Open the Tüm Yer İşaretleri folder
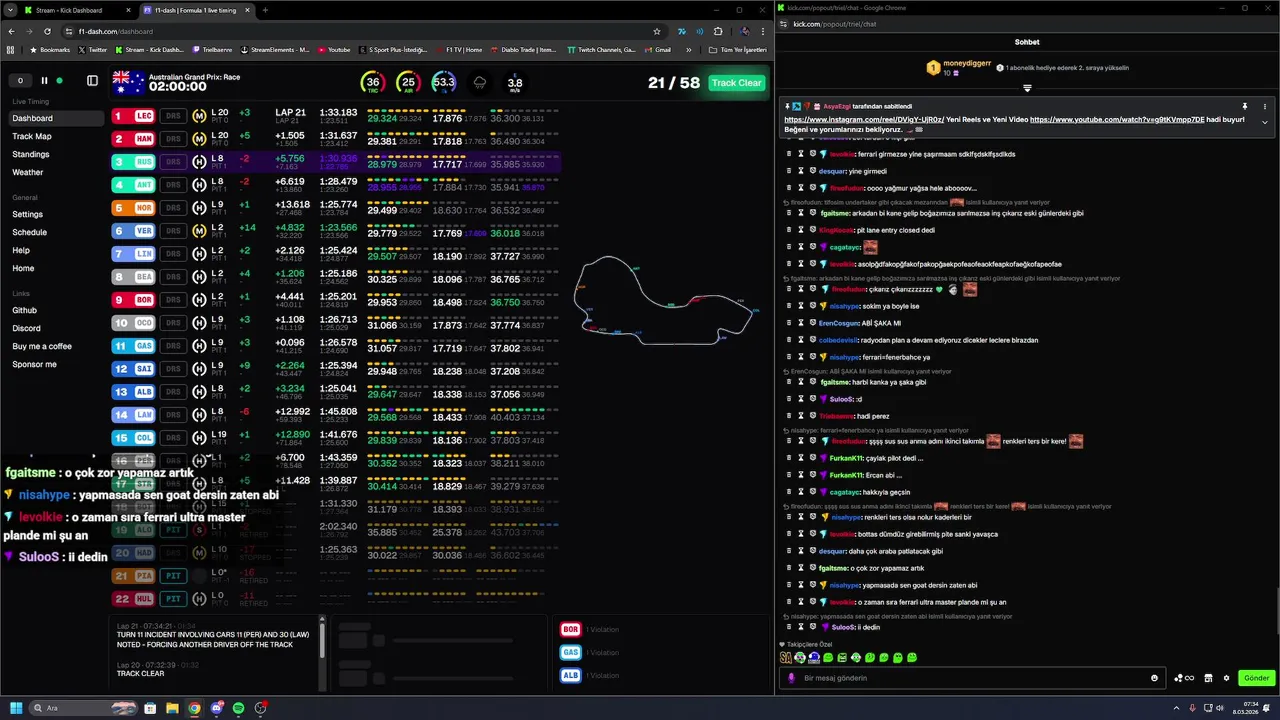The height and width of the screenshot is (720, 1280). click(737, 49)
